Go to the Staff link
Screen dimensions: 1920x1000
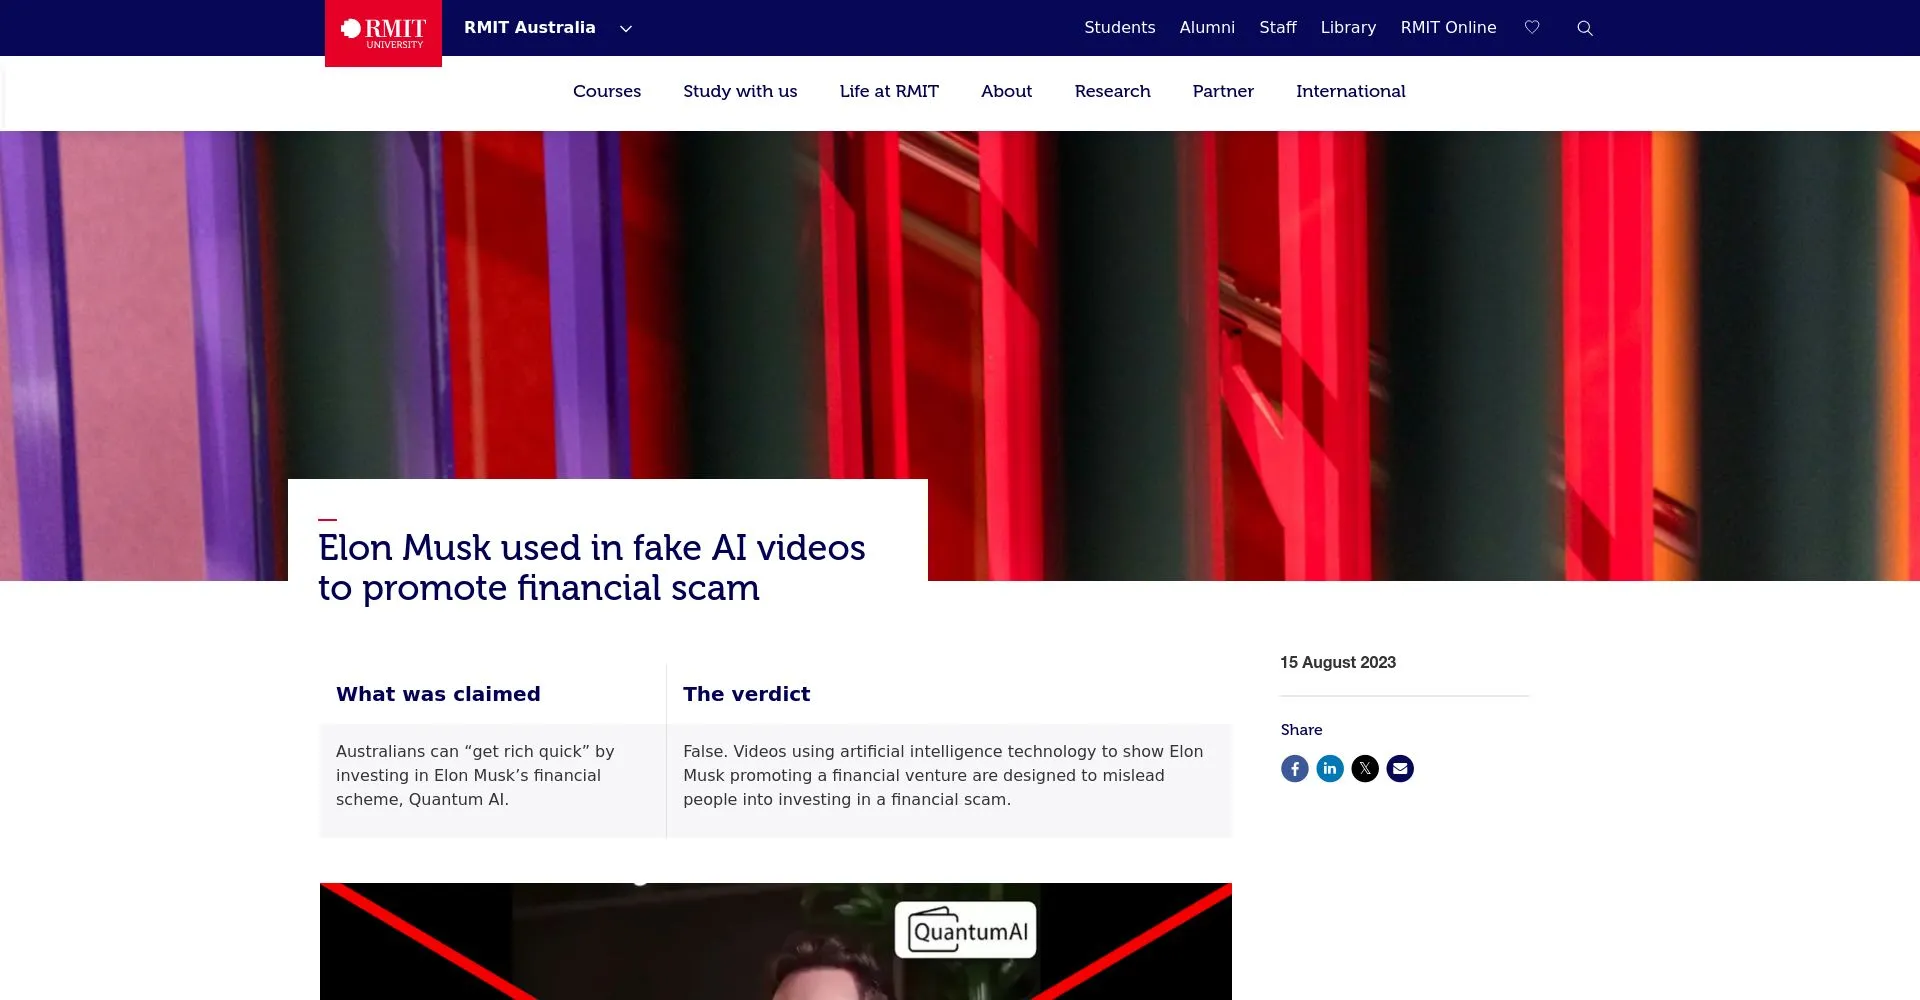(x=1277, y=28)
